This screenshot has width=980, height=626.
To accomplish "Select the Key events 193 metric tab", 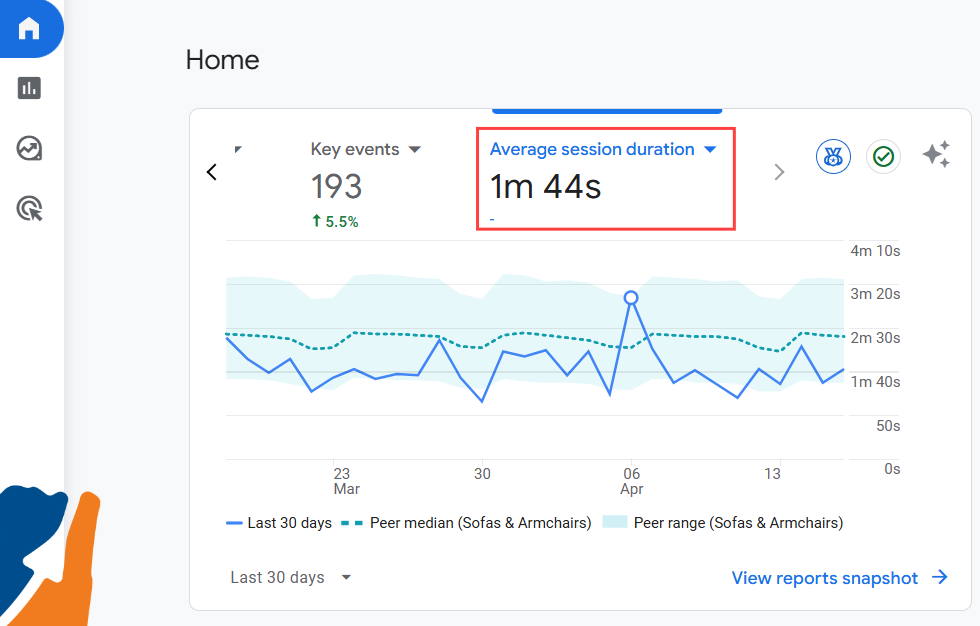I will coord(337,186).
